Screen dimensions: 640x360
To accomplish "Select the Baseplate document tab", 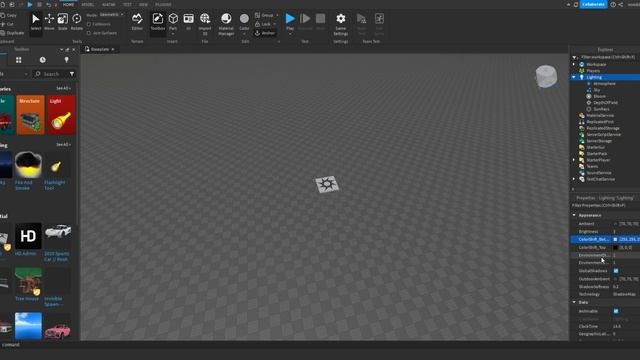I will [100, 49].
